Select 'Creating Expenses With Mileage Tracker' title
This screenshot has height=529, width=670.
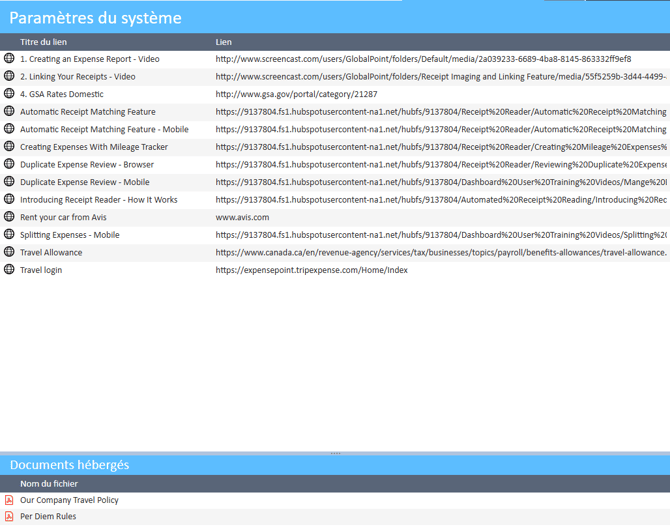94,147
